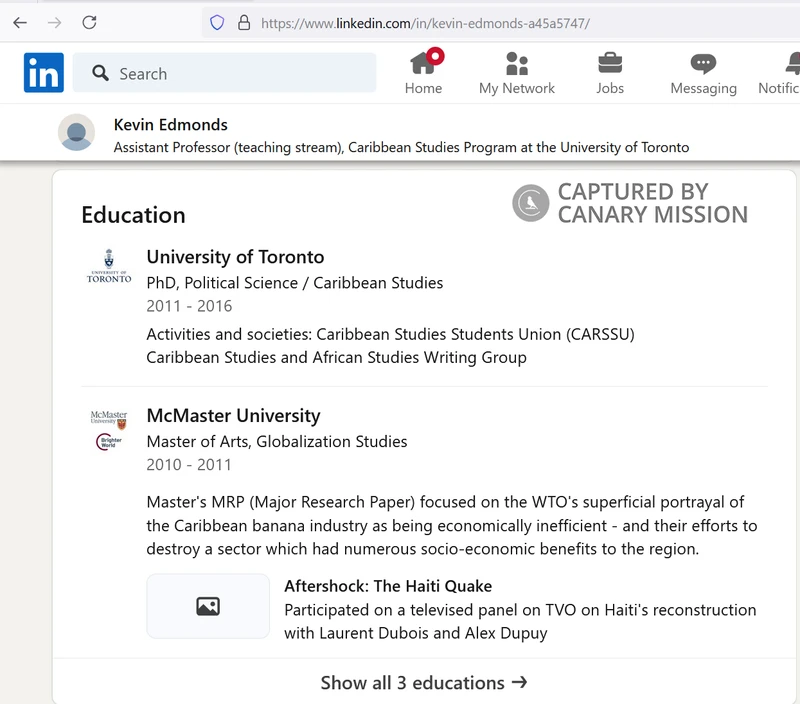Open the University of Toronto education entry
This screenshot has width=800, height=704.
(235, 257)
